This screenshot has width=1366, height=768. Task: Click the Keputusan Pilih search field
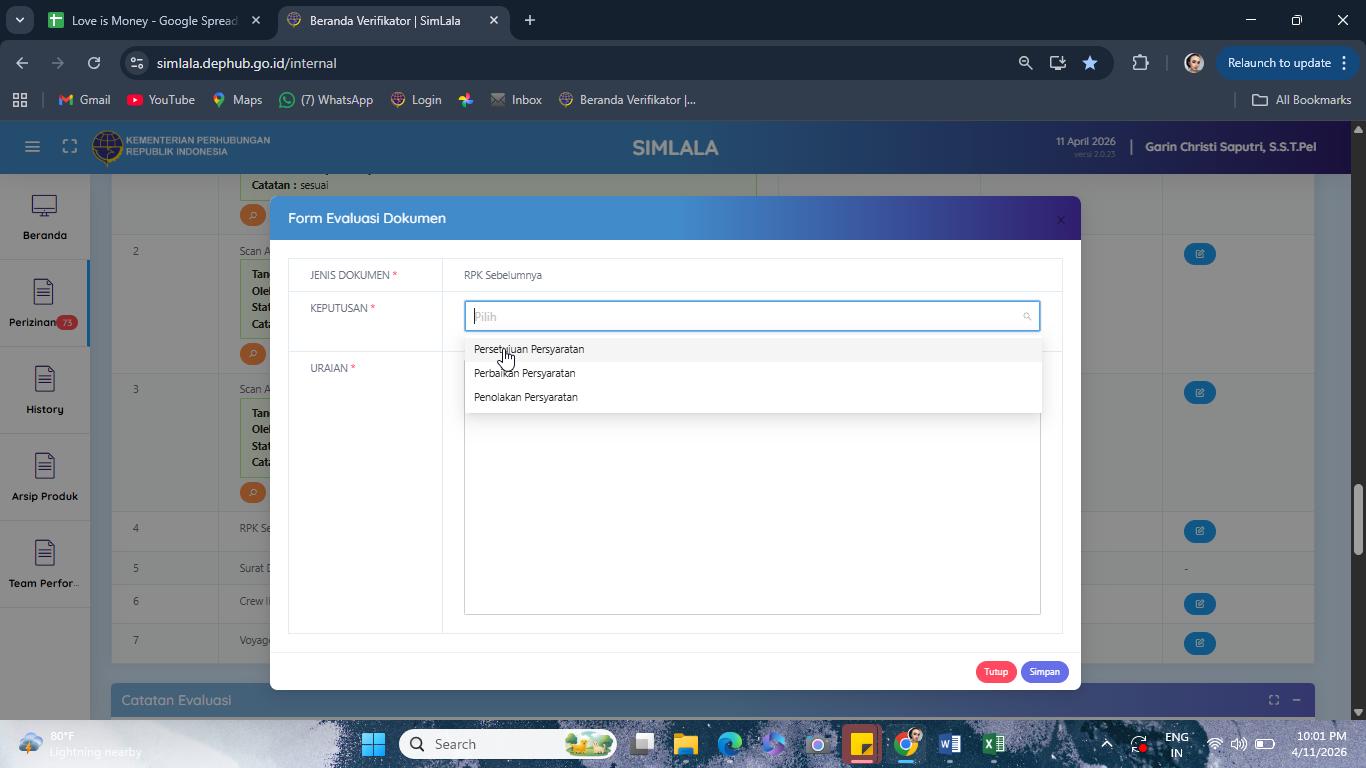[x=752, y=316]
